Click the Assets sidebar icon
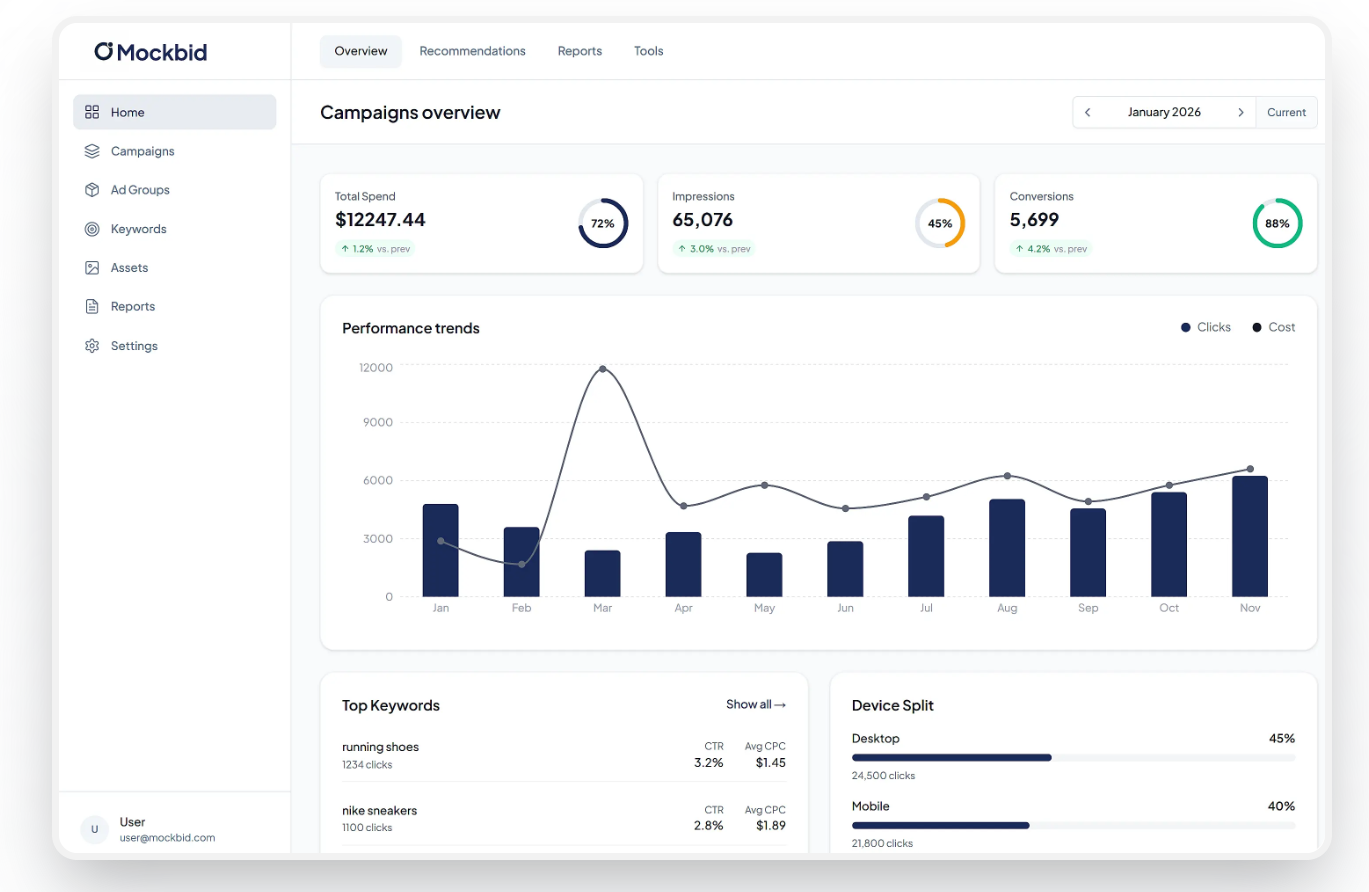 coord(91,267)
